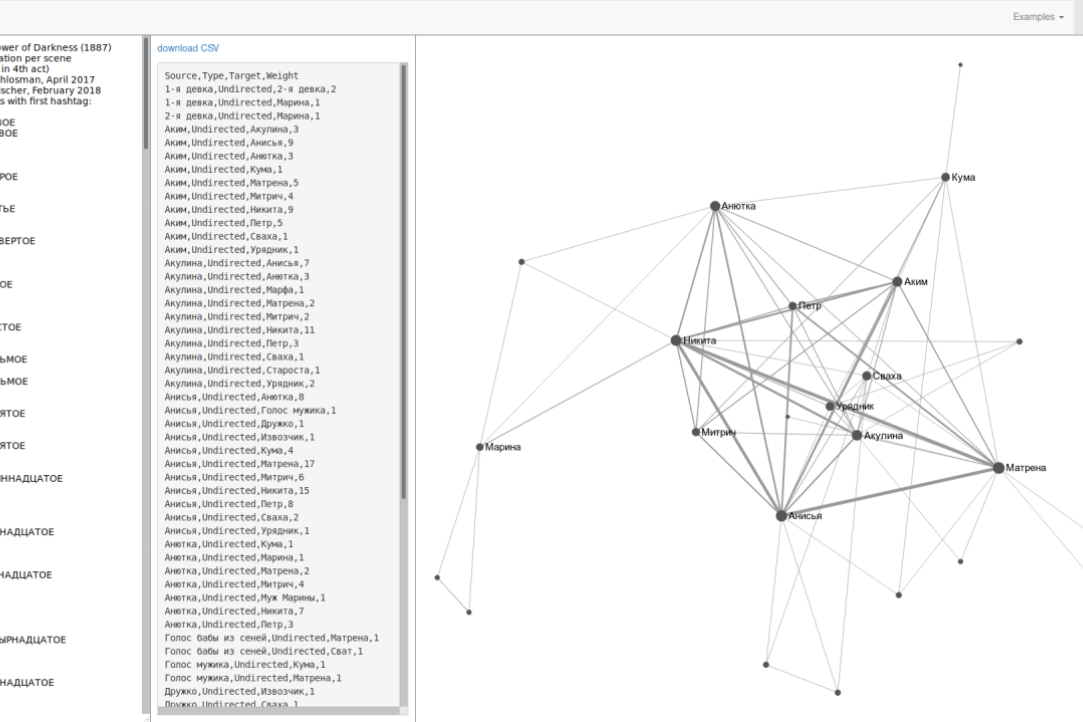
Task: Click the isolated Марина node
Action: pyautogui.click(x=480, y=447)
